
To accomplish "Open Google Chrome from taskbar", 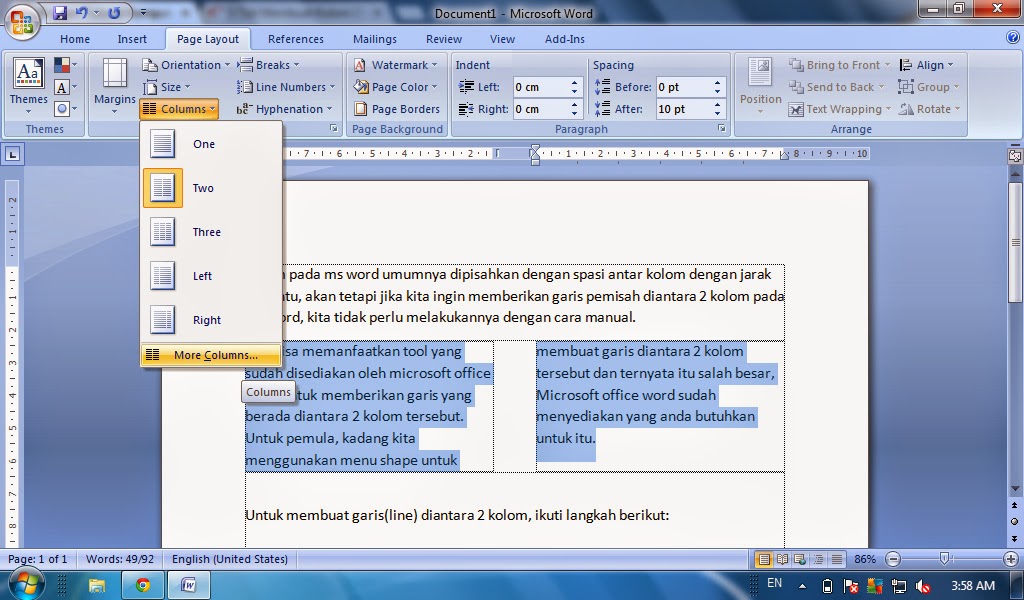I will click(142, 585).
